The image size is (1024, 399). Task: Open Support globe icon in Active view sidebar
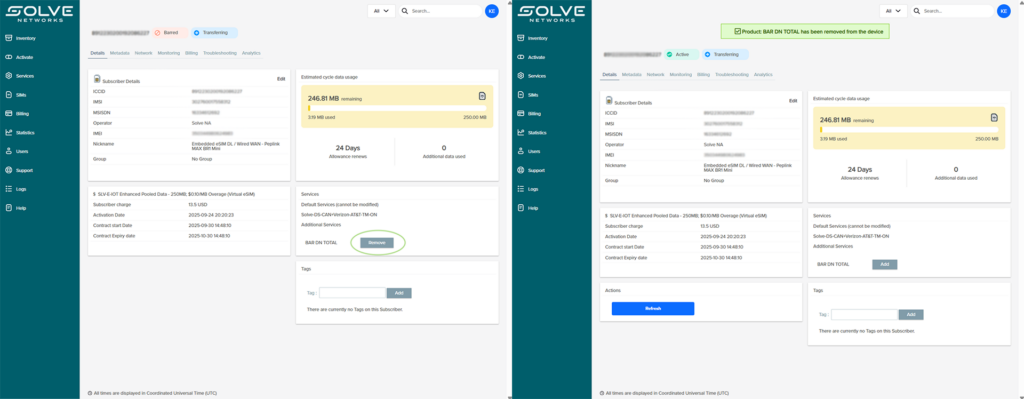click(520, 170)
